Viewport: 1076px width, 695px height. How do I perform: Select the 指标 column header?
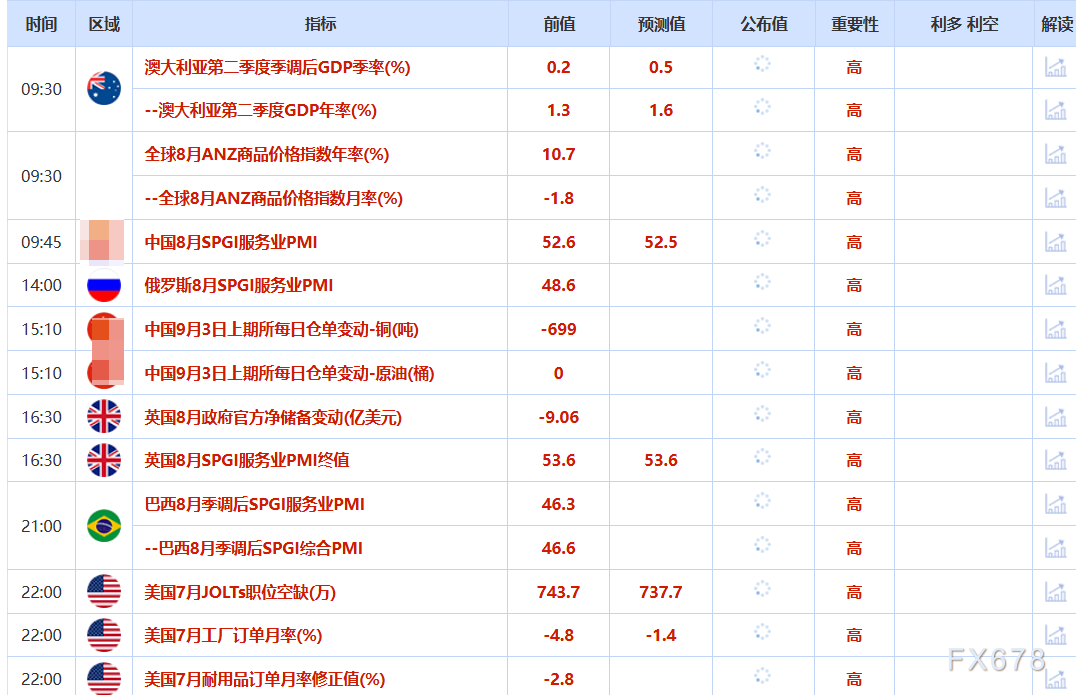click(x=318, y=24)
